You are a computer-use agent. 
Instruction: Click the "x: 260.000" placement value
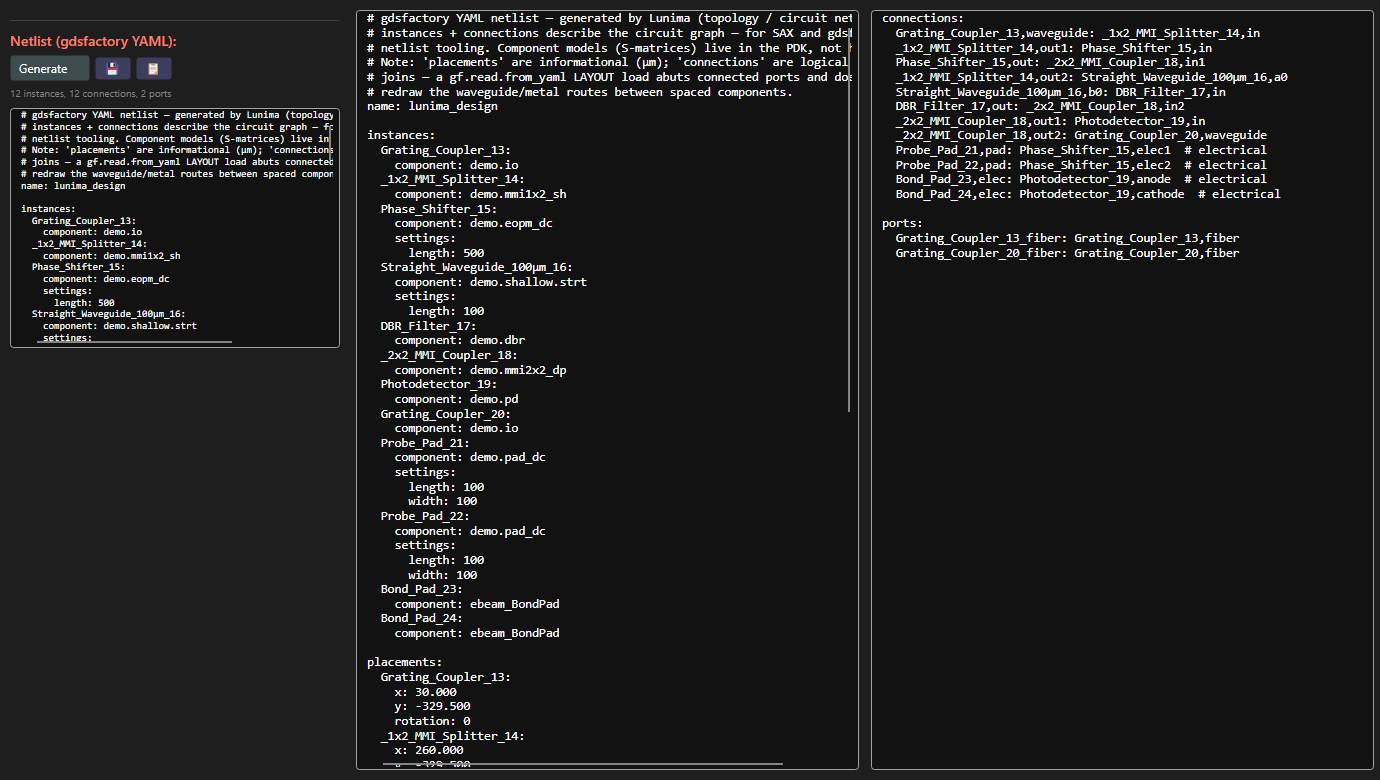coord(428,750)
